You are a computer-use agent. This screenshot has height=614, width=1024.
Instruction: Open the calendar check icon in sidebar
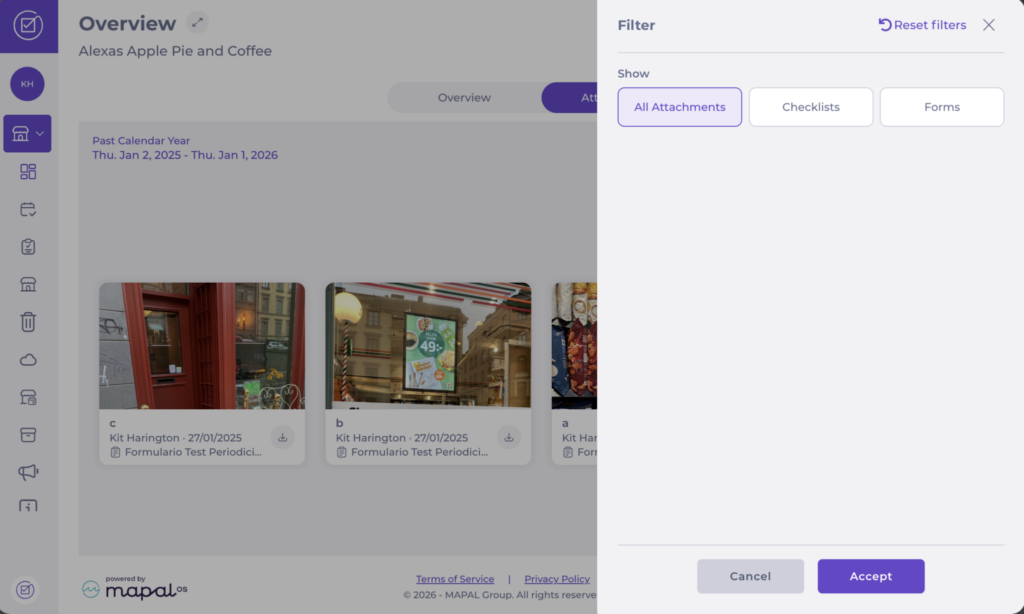28,209
